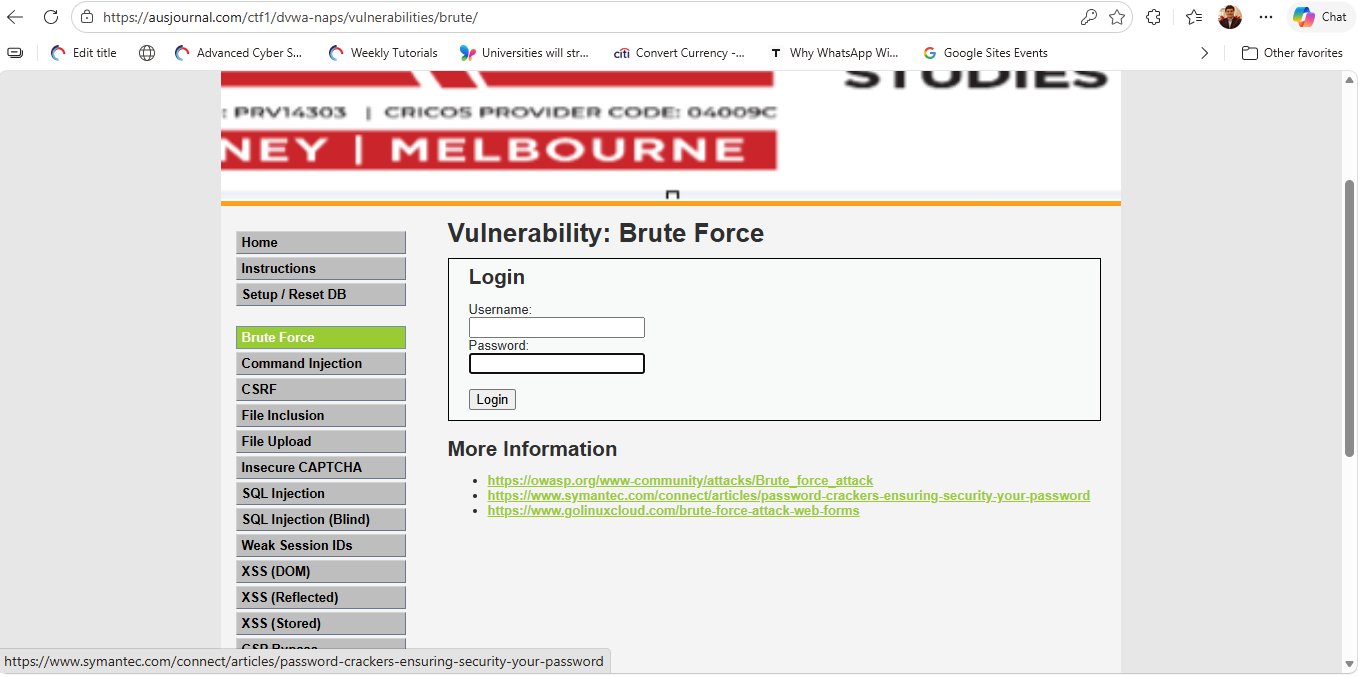Click the leftmost favorites bar icon

[x=15, y=53]
